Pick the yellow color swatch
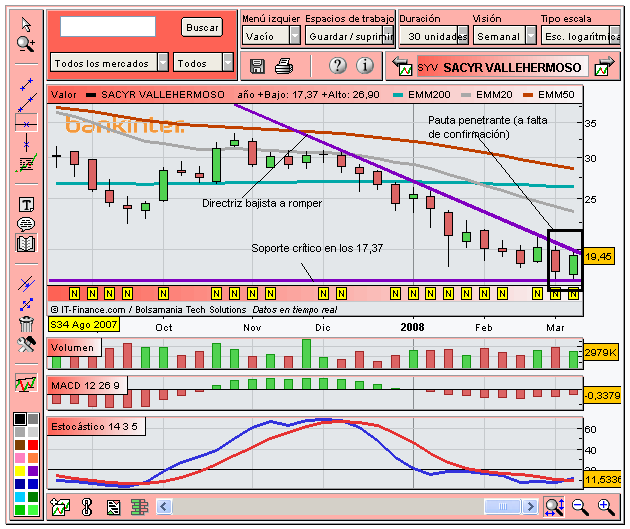Image resolution: width=630 pixels, height=529 pixels. click(20, 470)
